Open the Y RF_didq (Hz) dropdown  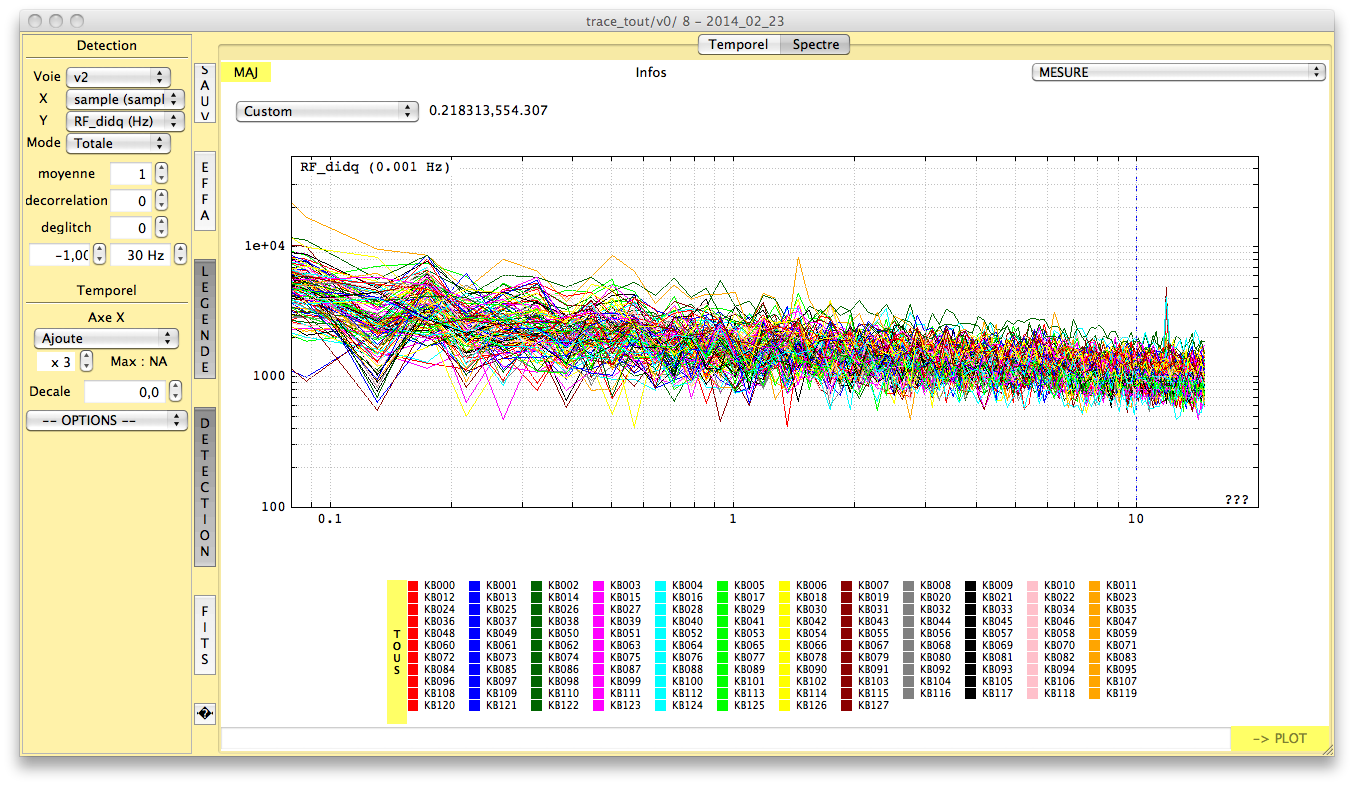coord(125,121)
